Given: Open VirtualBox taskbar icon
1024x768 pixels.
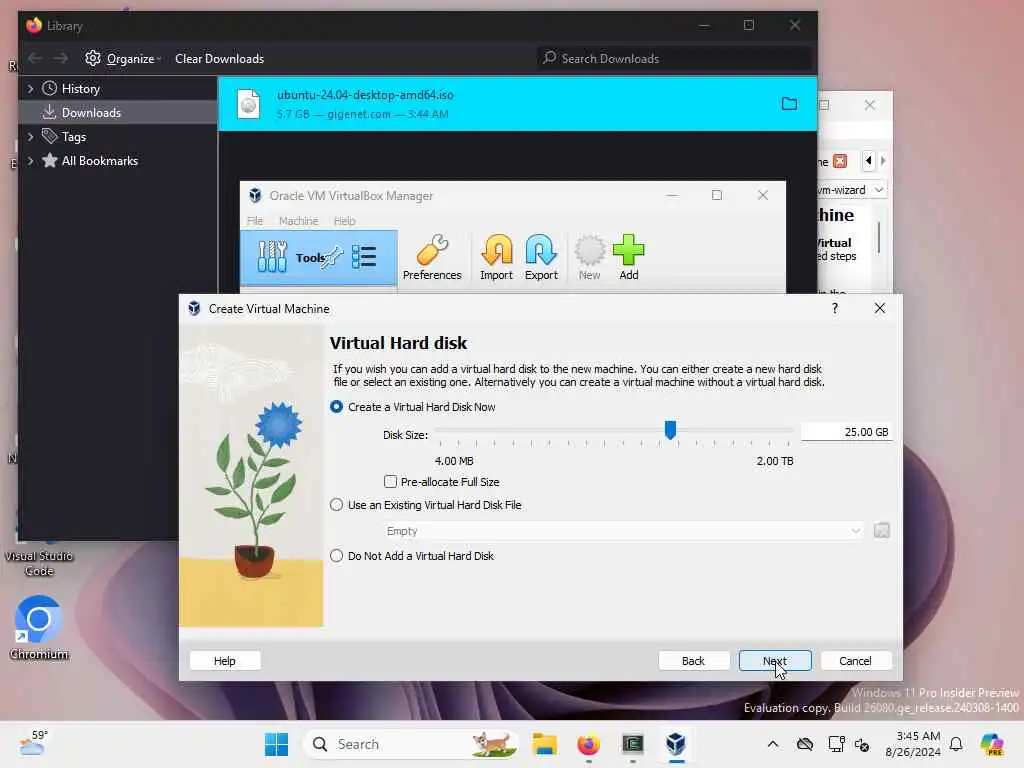Looking at the screenshot, I should [x=676, y=744].
